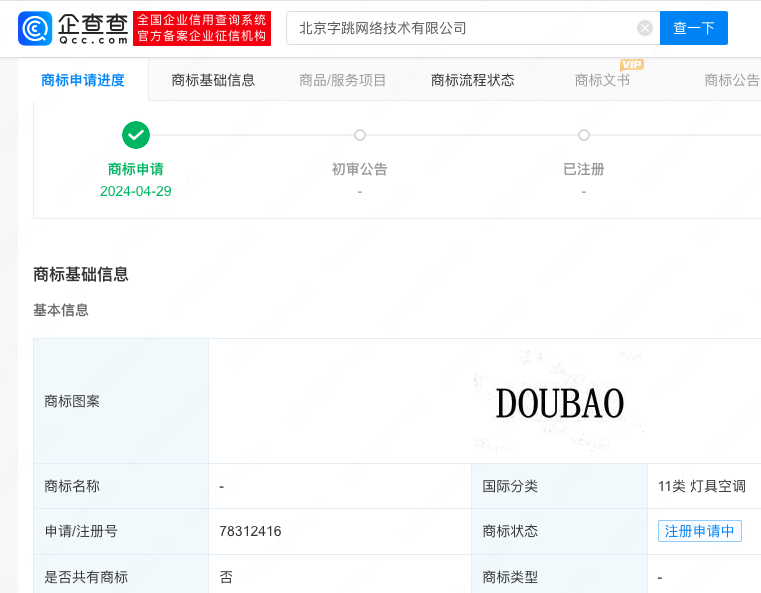Switch to the 商标申请进度 tab
The height and width of the screenshot is (593, 761).
tap(83, 81)
